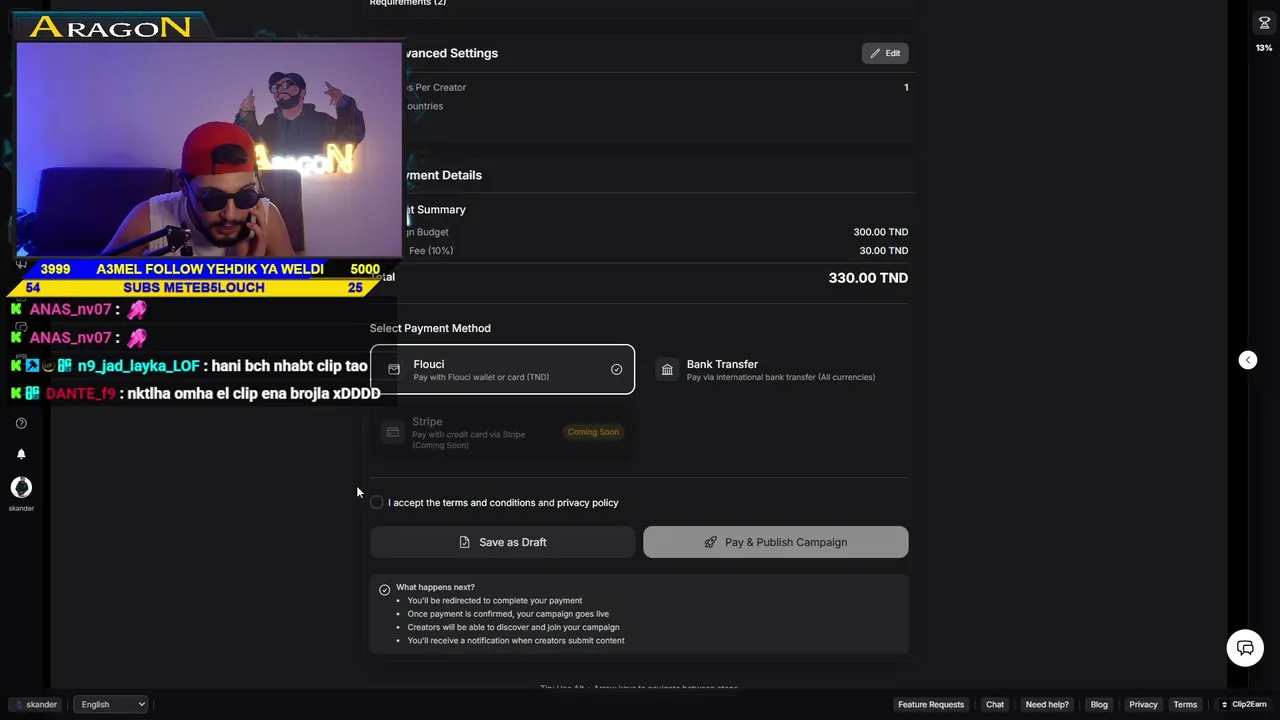Open the Chat footer link
The width and height of the screenshot is (1280, 720).
995,704
